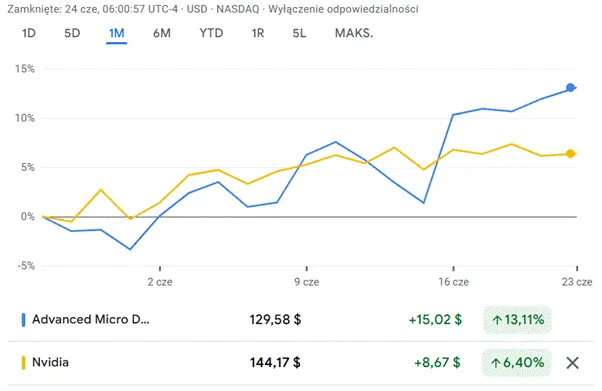Click the AMD gain +15,02 $
602x391 pixels.
pyautogui.click(x=435, y=320)
